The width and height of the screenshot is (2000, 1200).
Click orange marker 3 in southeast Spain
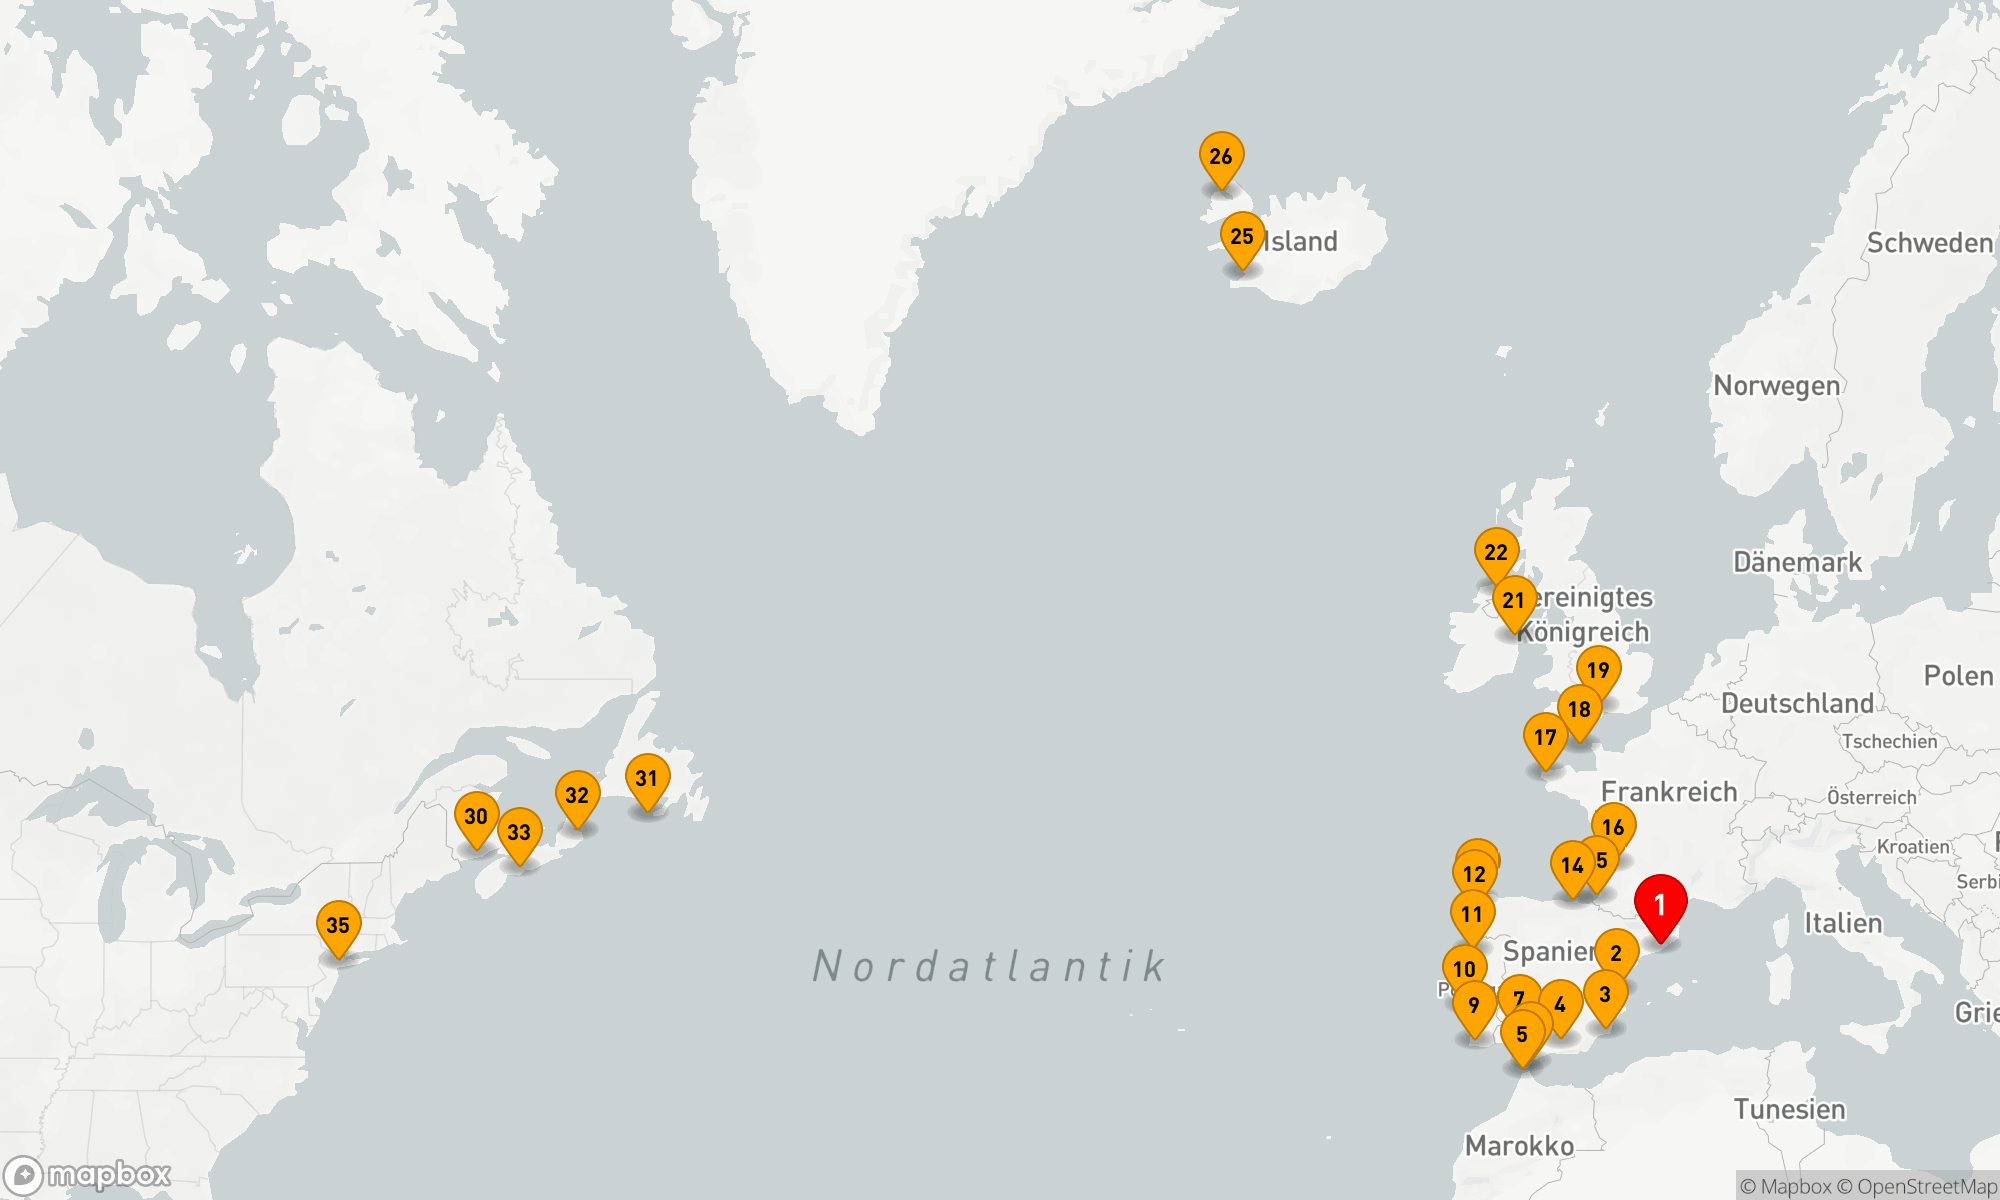pos(1605,994)
